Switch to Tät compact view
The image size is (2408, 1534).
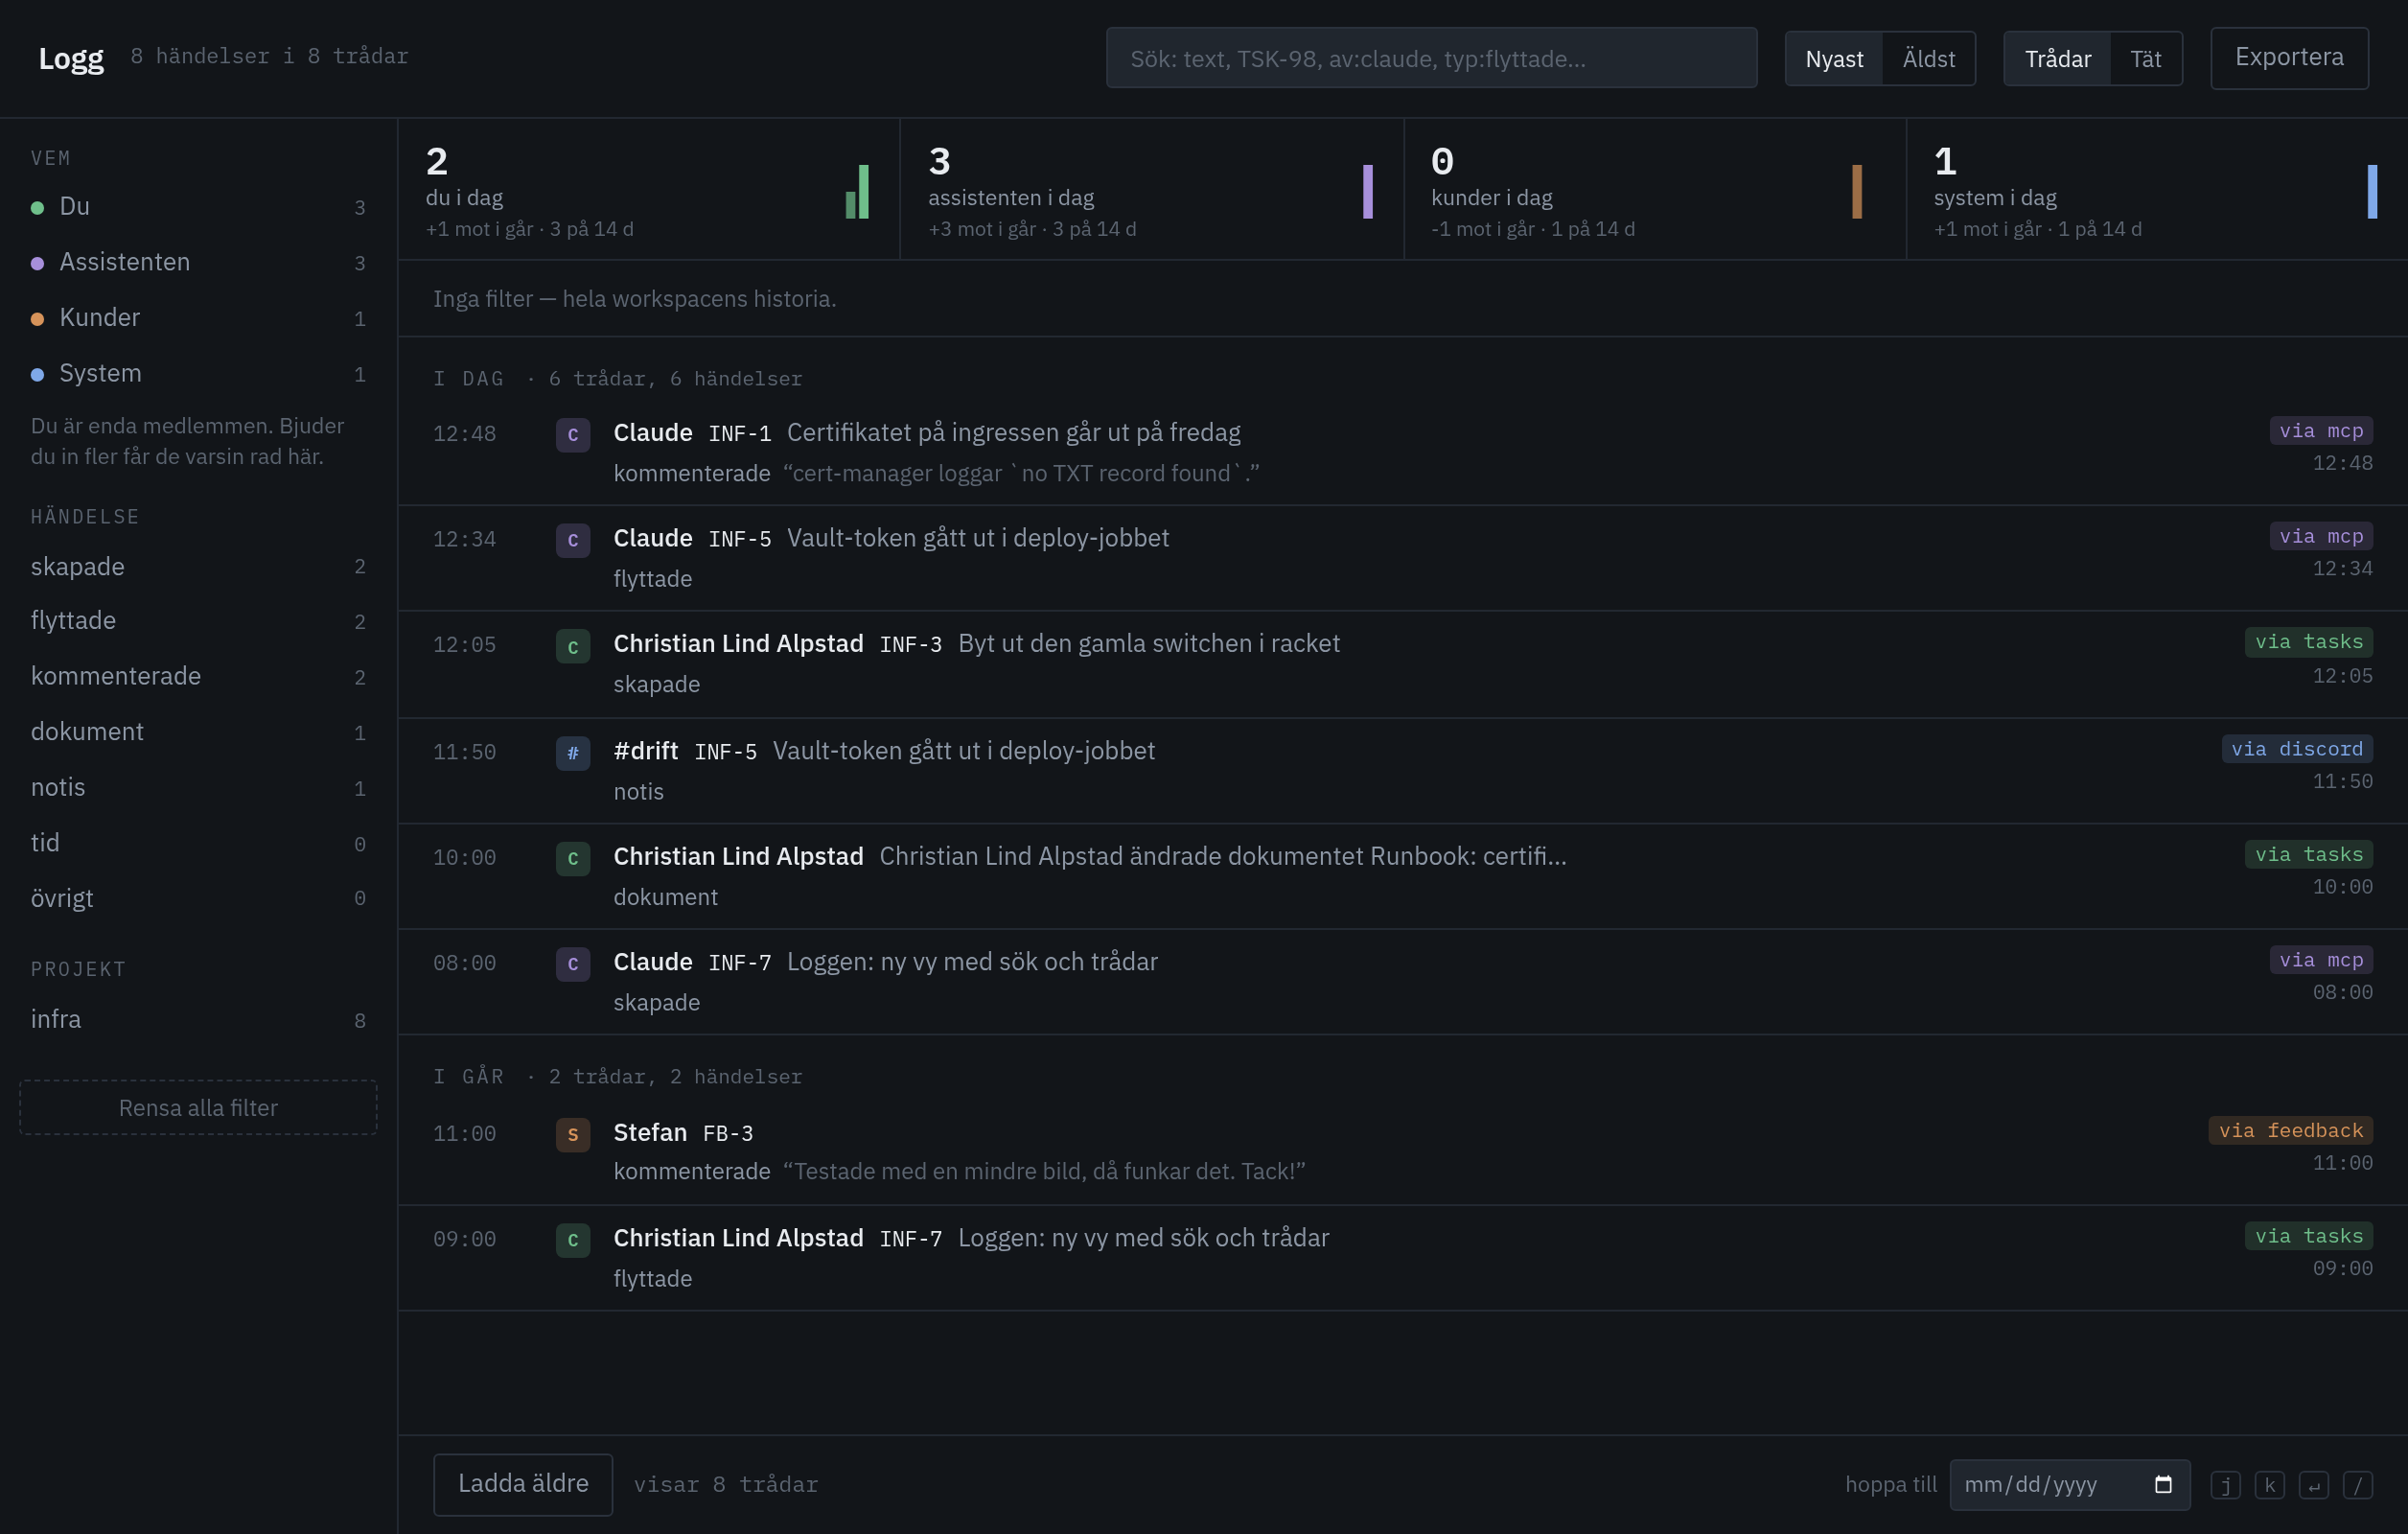tap(2145, 59)
